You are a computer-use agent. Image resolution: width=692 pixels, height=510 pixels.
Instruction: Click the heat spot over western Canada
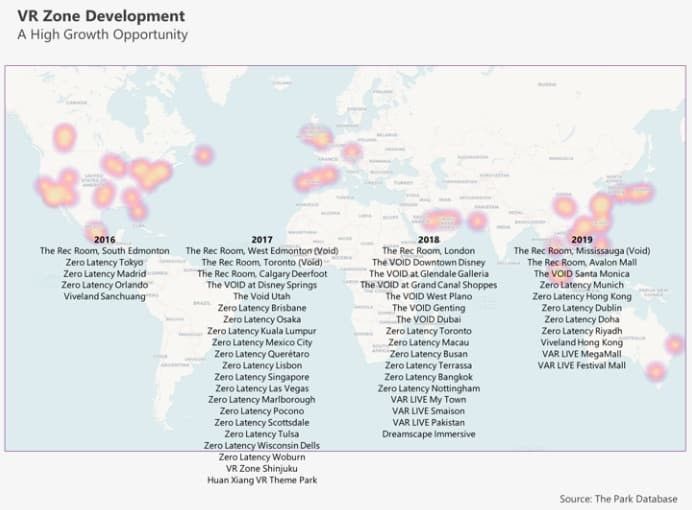point(65,137)
